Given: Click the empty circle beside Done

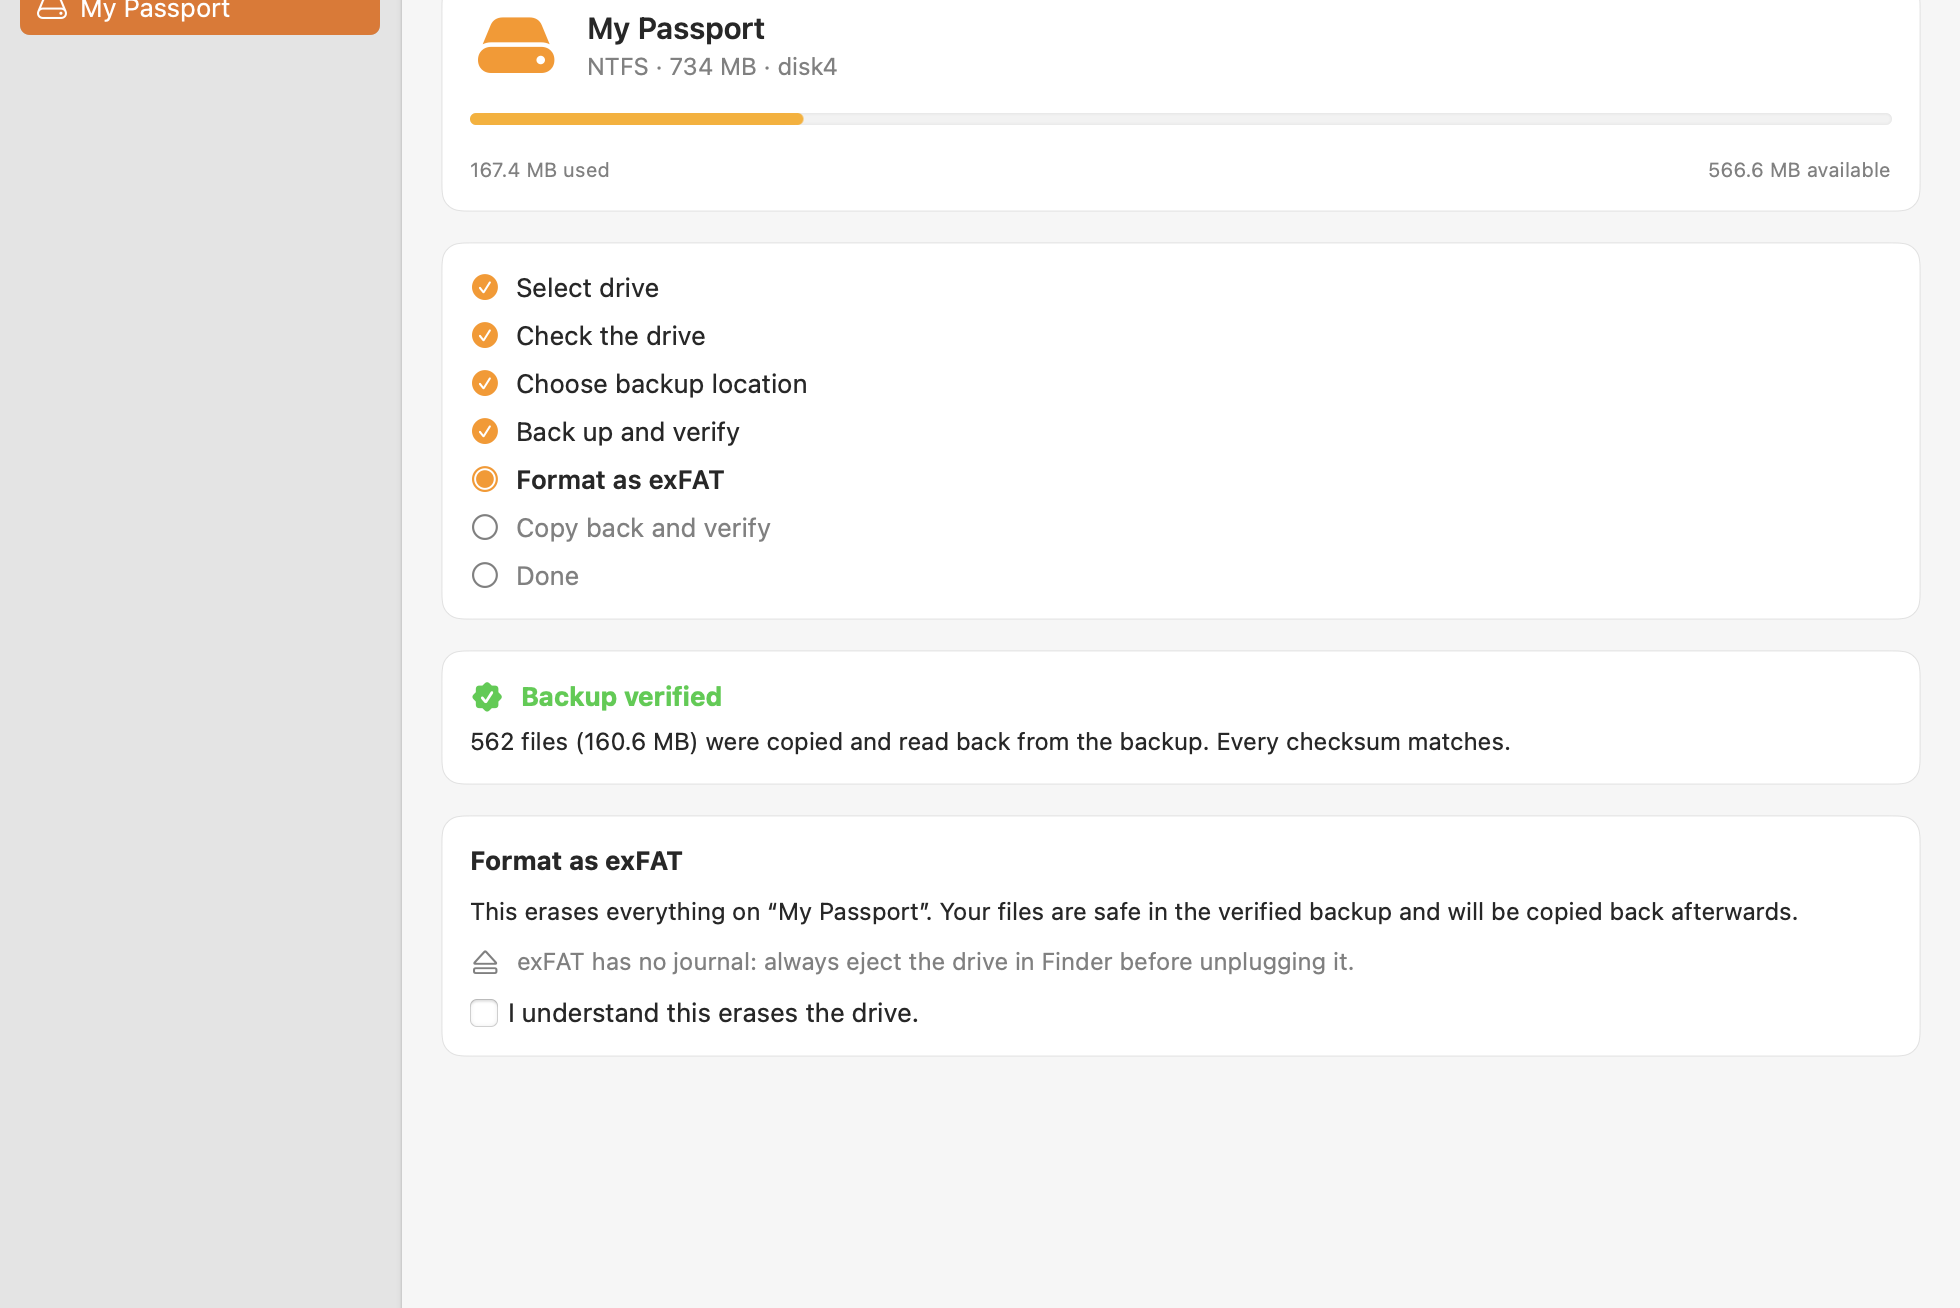Looking at the screenshot, I should tap(485, 575).
